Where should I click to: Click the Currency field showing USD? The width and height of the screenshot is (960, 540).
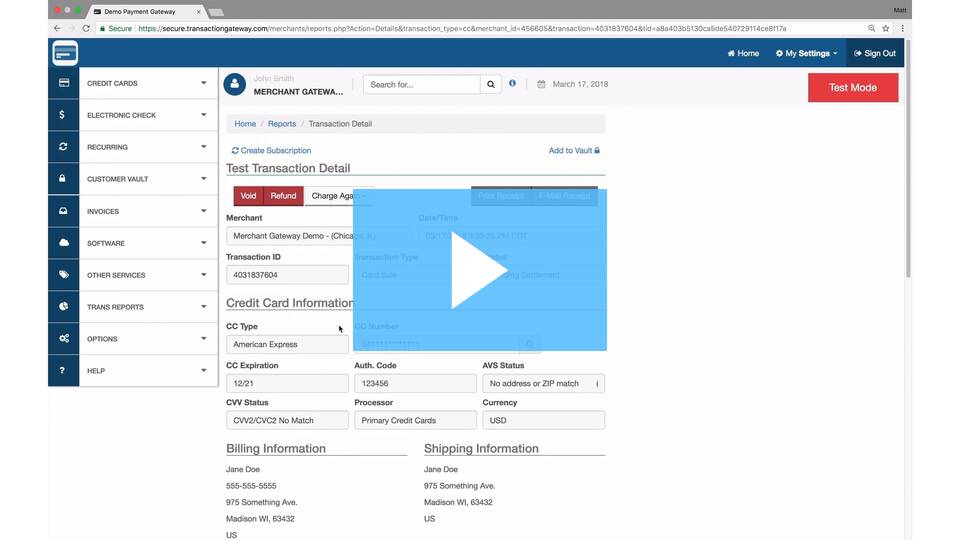544,421
